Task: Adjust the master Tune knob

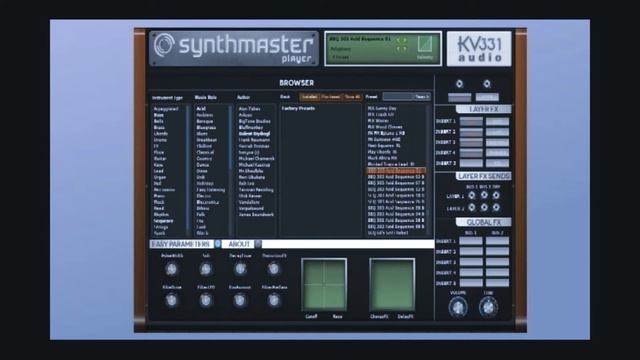Action: (488, 307)
